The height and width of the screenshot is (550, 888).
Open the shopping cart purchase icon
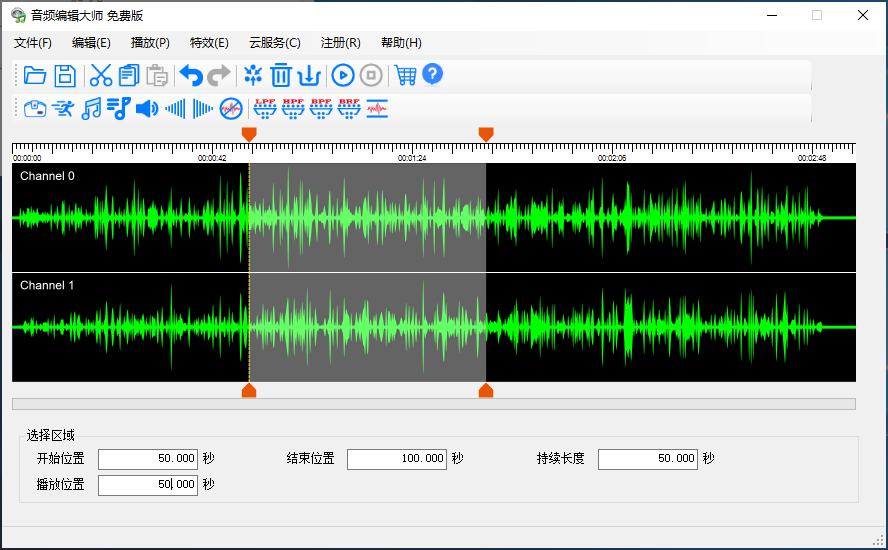coord(405,75)
